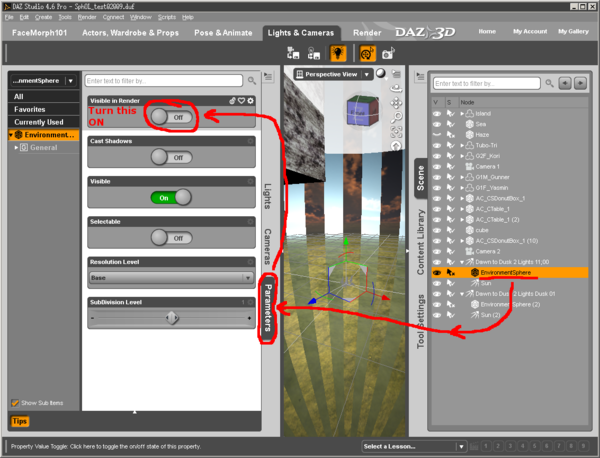The image size is (600, 458).
Task: Open the node selection dropdown showing ...nmentSphere
Action: pos(42,81)
